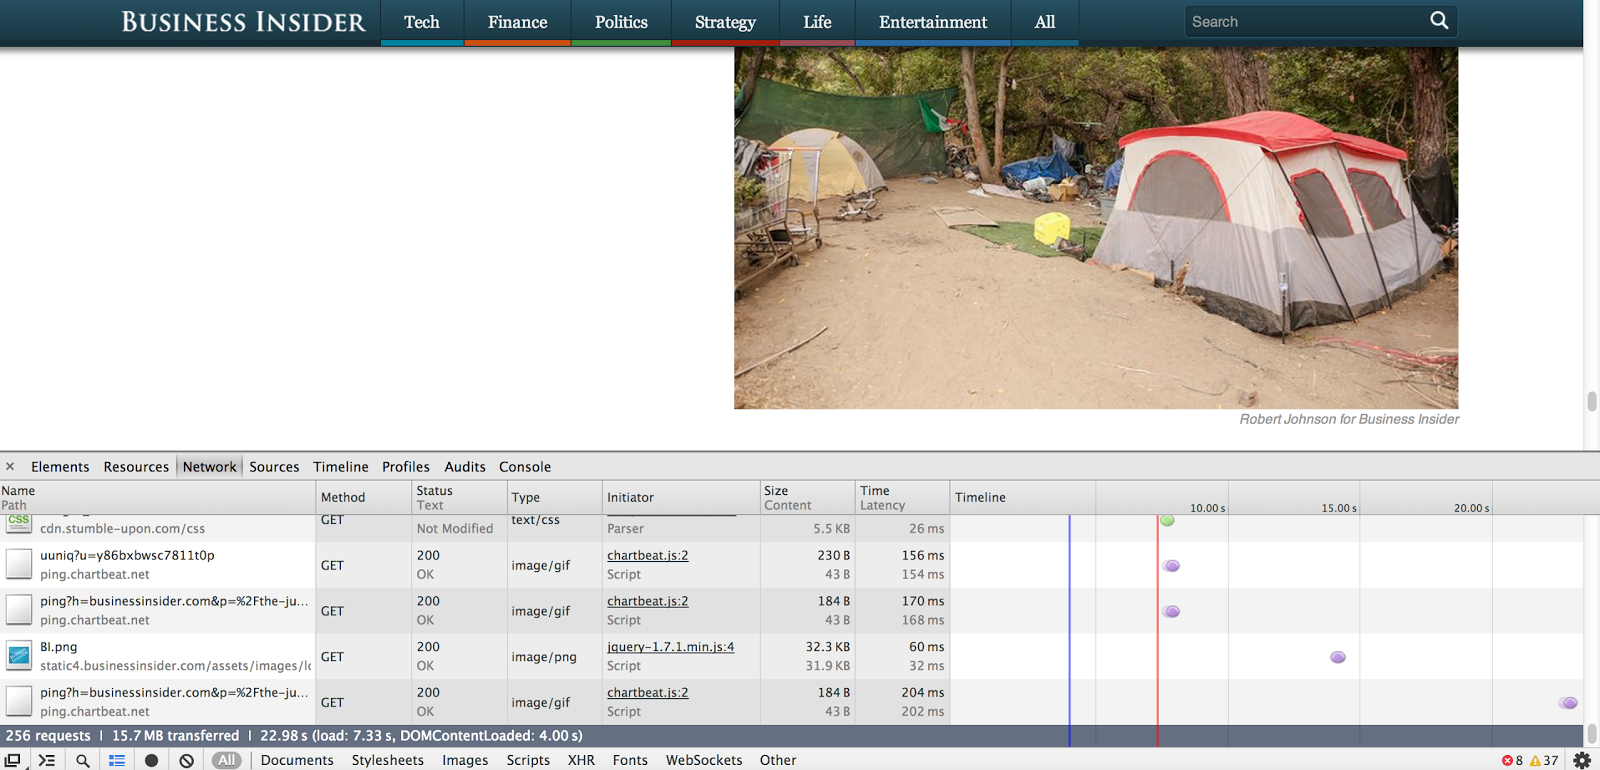This screenshot has width=1600, height=770.
Task: Open the Resources tab
Action: tap(136, 466)
